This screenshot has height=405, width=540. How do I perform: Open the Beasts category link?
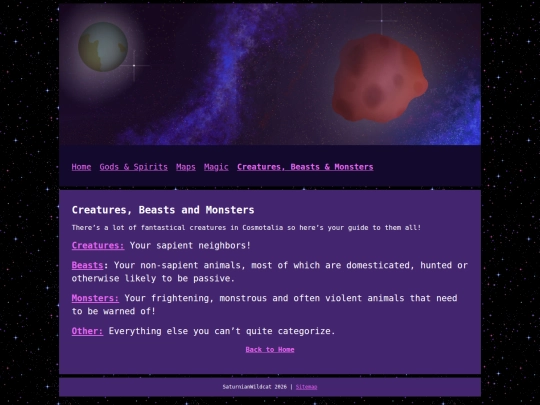click(x=87, y=265)
